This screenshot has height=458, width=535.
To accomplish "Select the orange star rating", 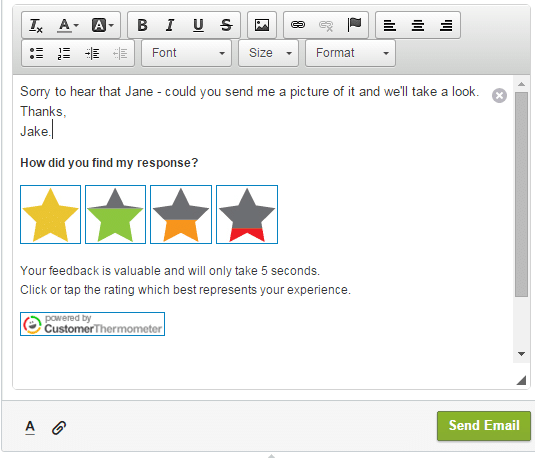I will click(x=181, y=215).
